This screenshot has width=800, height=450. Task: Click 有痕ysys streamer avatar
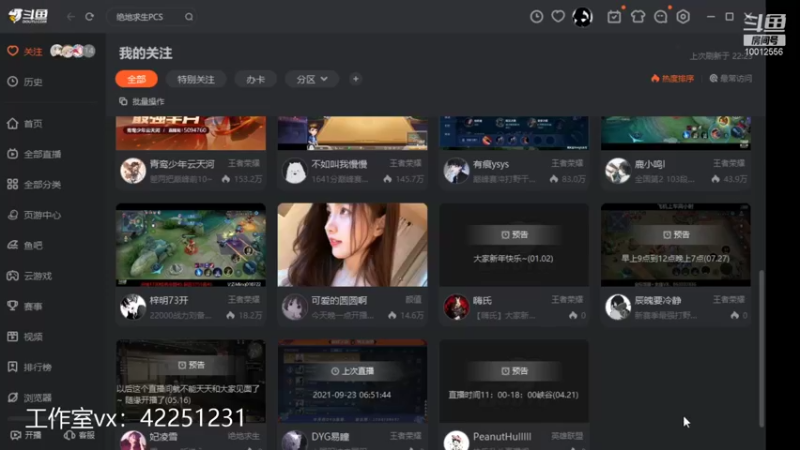456,170
